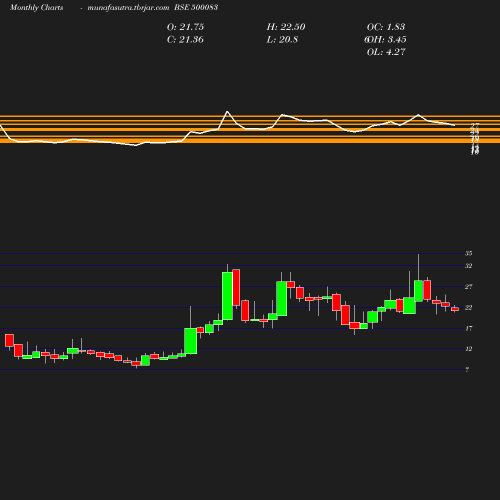The image size is (500, 500).
Task: Select the "OC: 1.83" reading
Action: point(386,27)
